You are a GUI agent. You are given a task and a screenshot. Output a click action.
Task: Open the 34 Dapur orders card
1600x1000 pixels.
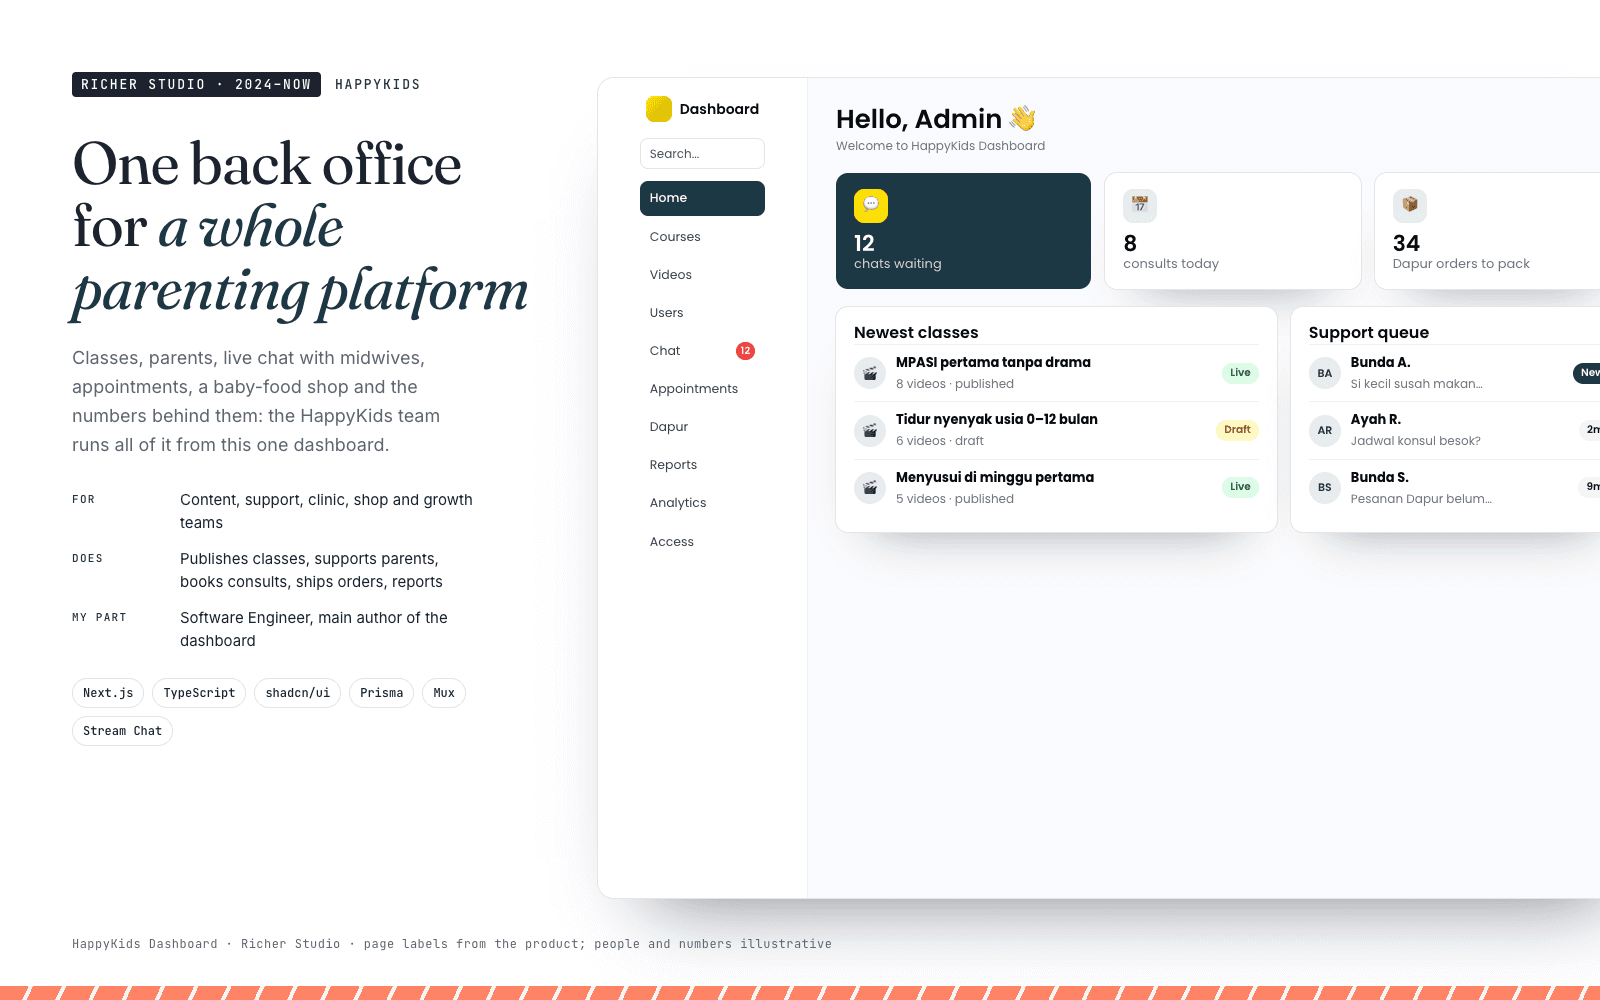coord(1487,231)
